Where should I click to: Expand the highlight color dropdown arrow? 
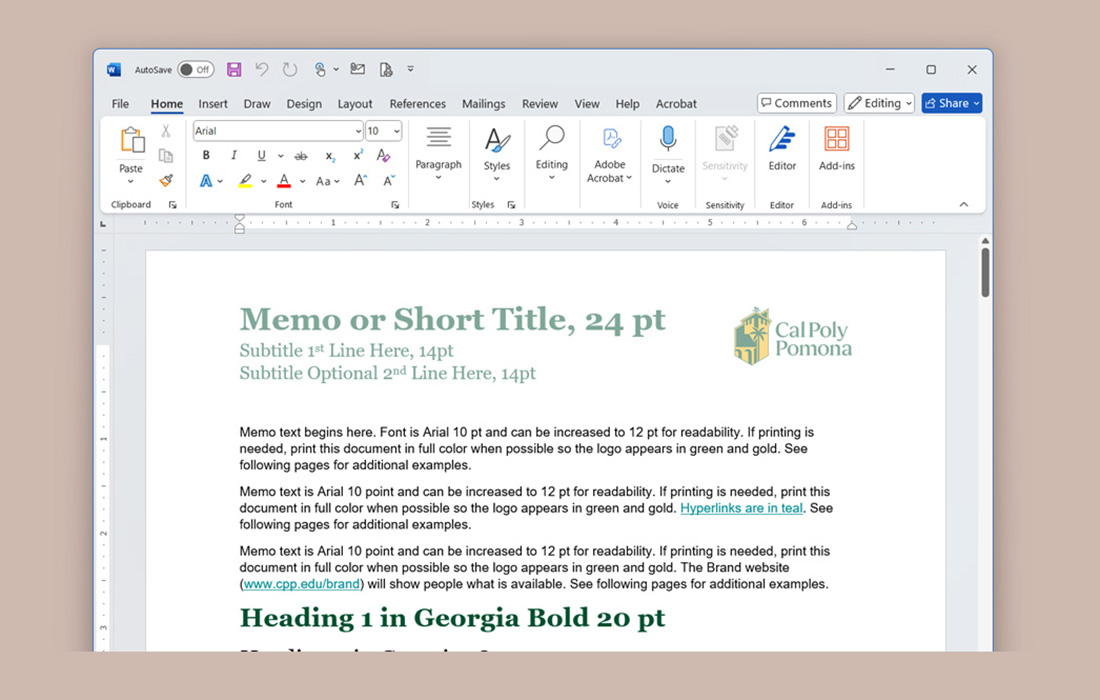pos(263,181)
